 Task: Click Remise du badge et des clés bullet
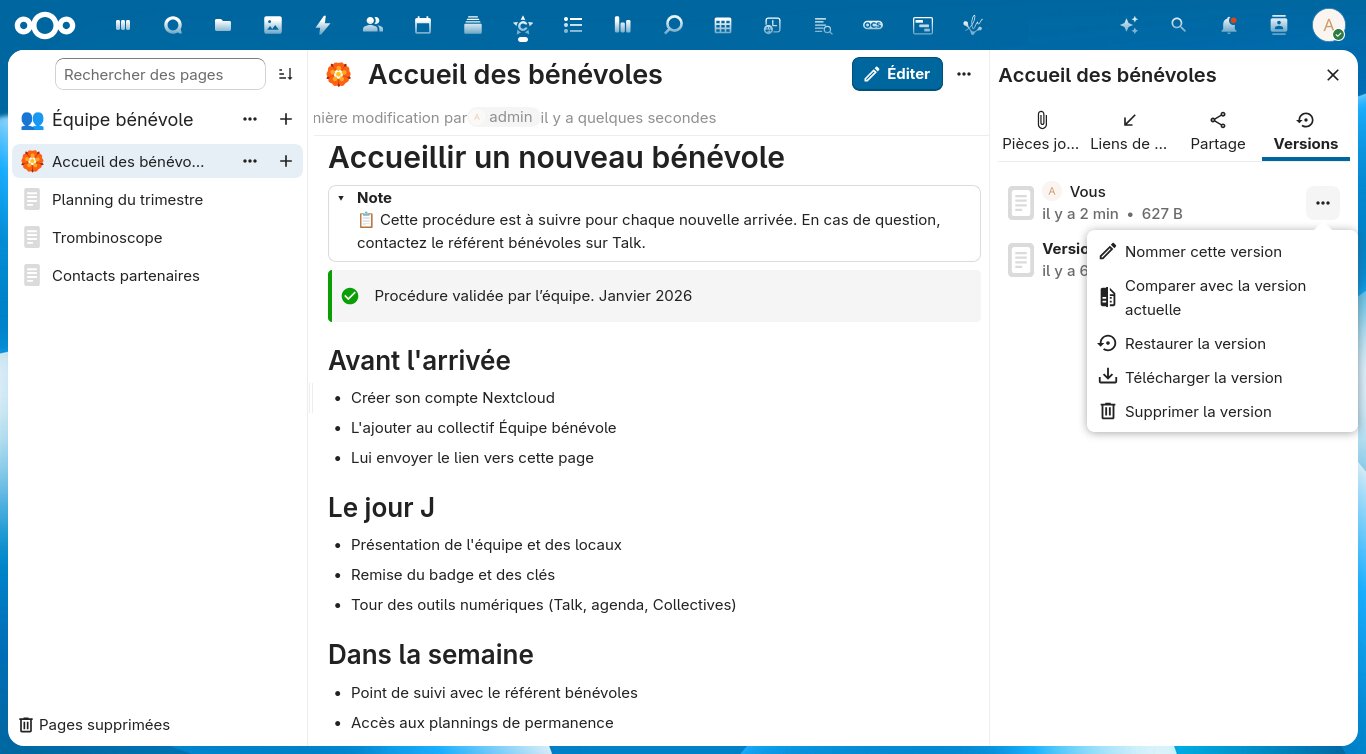point(453,575)
